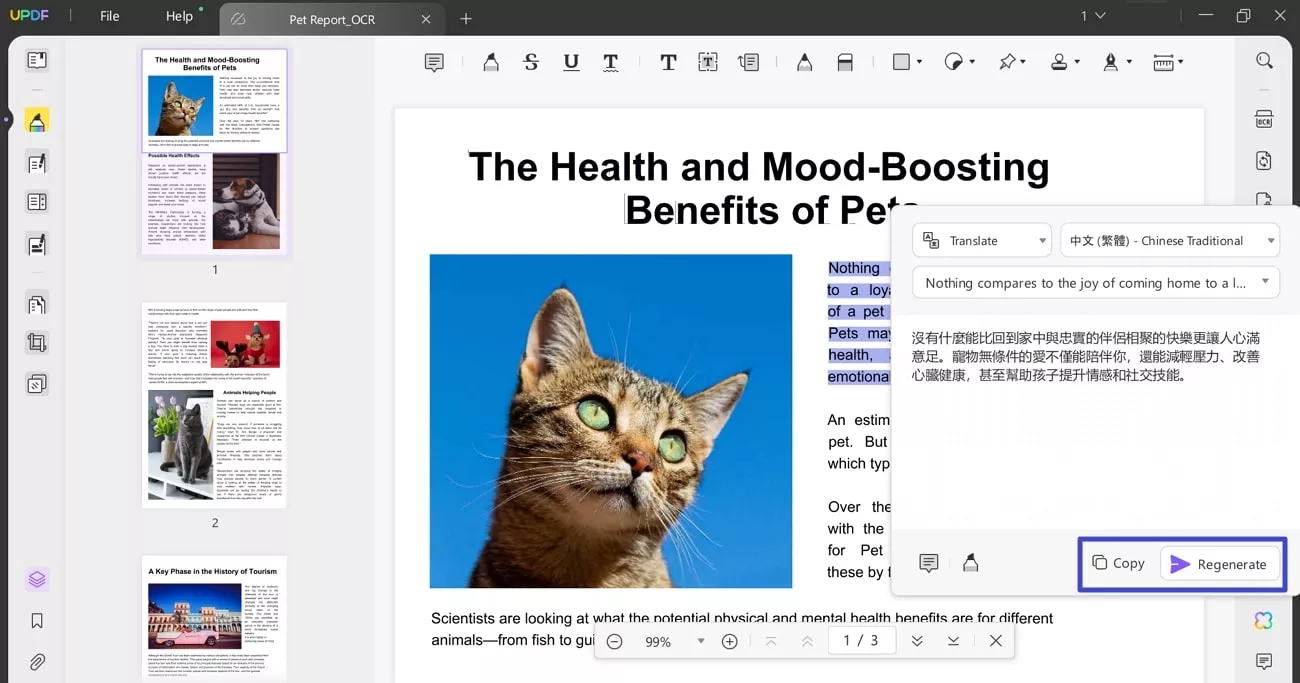Viewport: 1300px width, 683px height.
Task: Open the Convert PDF tool
Action: coord(1264,161)
